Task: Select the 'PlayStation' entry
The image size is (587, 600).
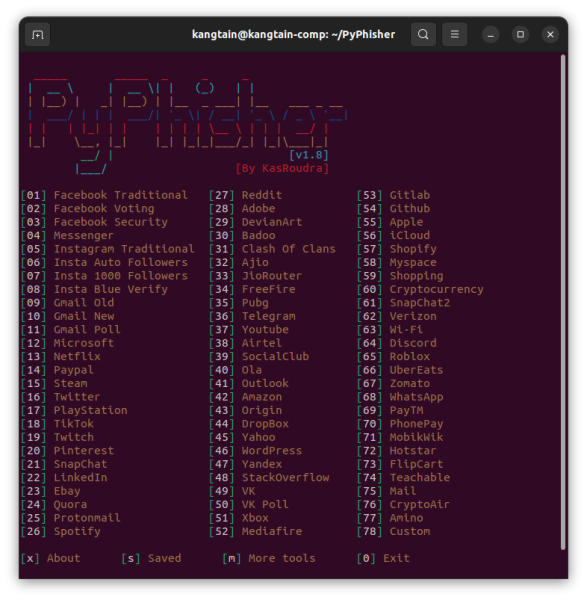Action: click(90, 410)
